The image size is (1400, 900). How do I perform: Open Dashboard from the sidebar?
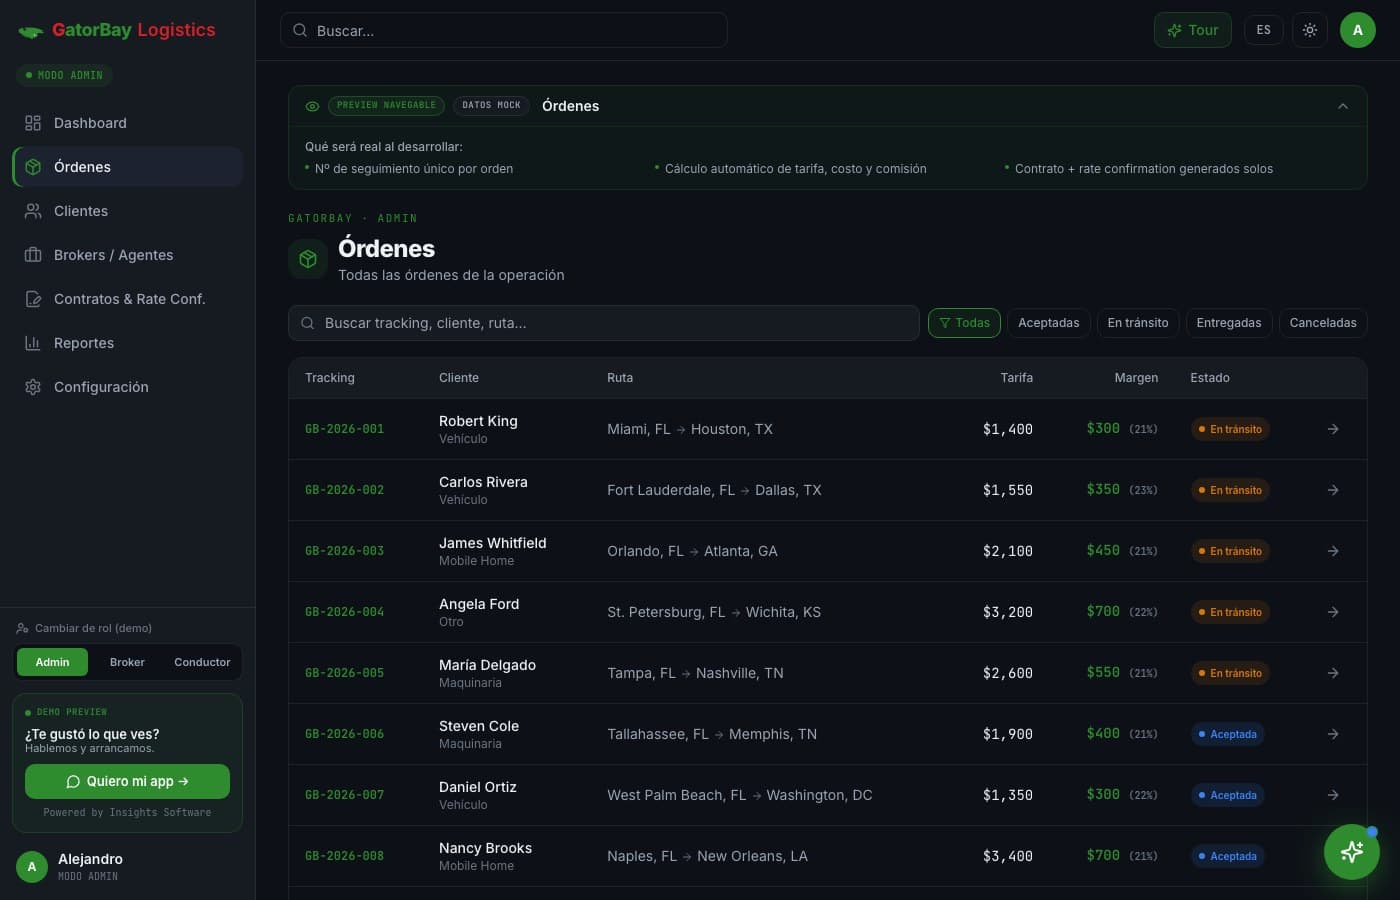tap(127, 123)
